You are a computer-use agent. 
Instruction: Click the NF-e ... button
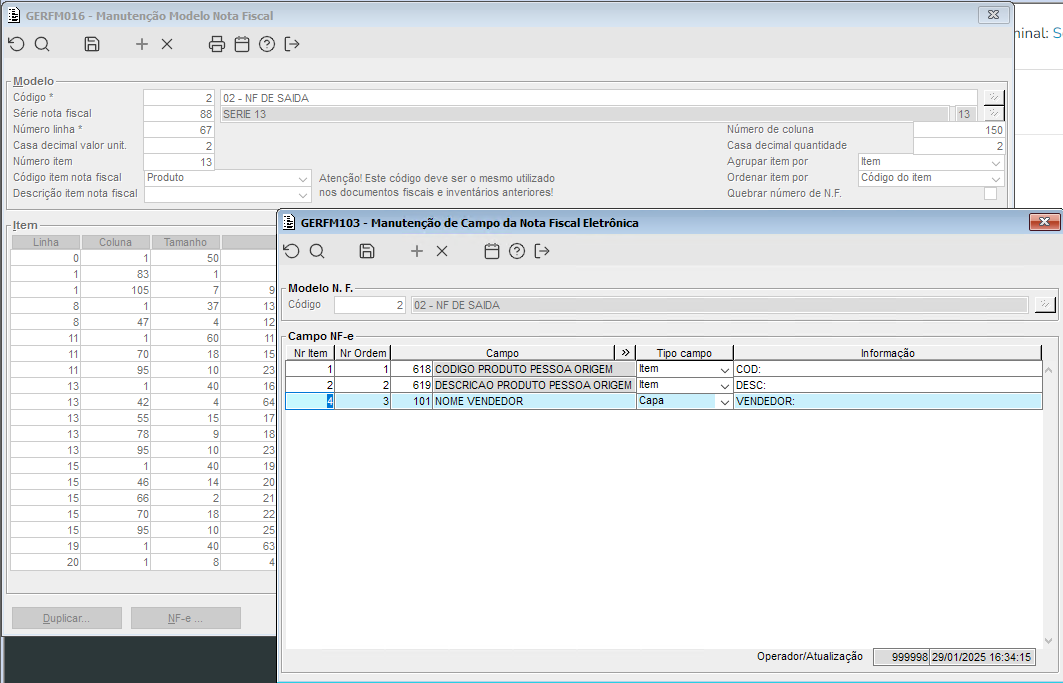(186, 618)
